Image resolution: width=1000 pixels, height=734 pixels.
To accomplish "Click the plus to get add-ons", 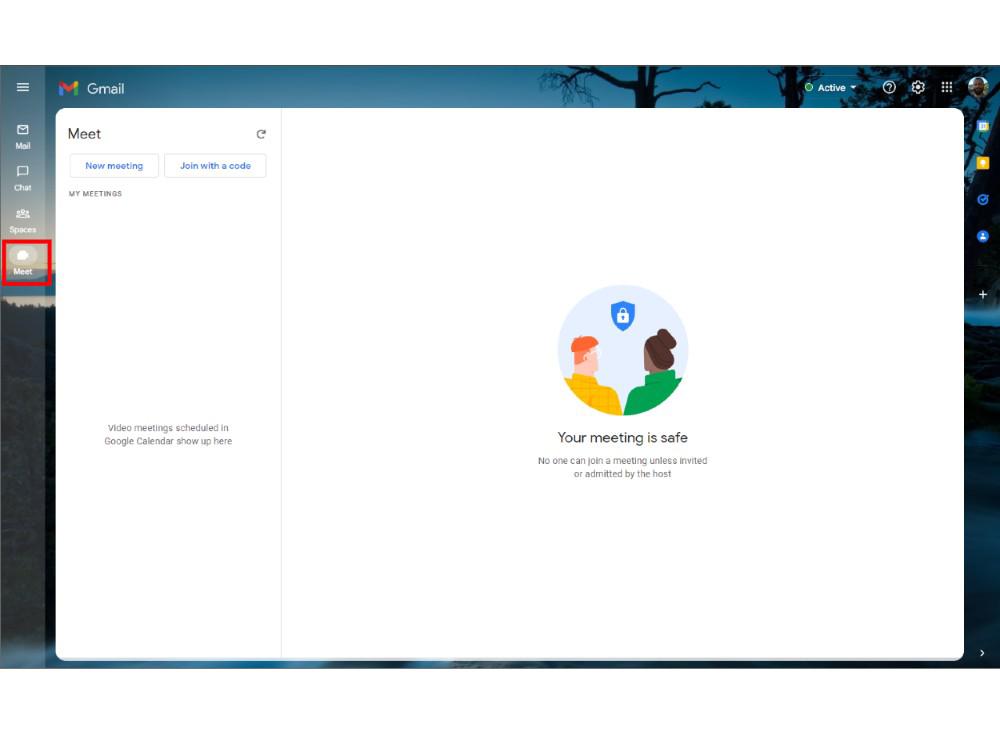I will click(x=983, y=295).
